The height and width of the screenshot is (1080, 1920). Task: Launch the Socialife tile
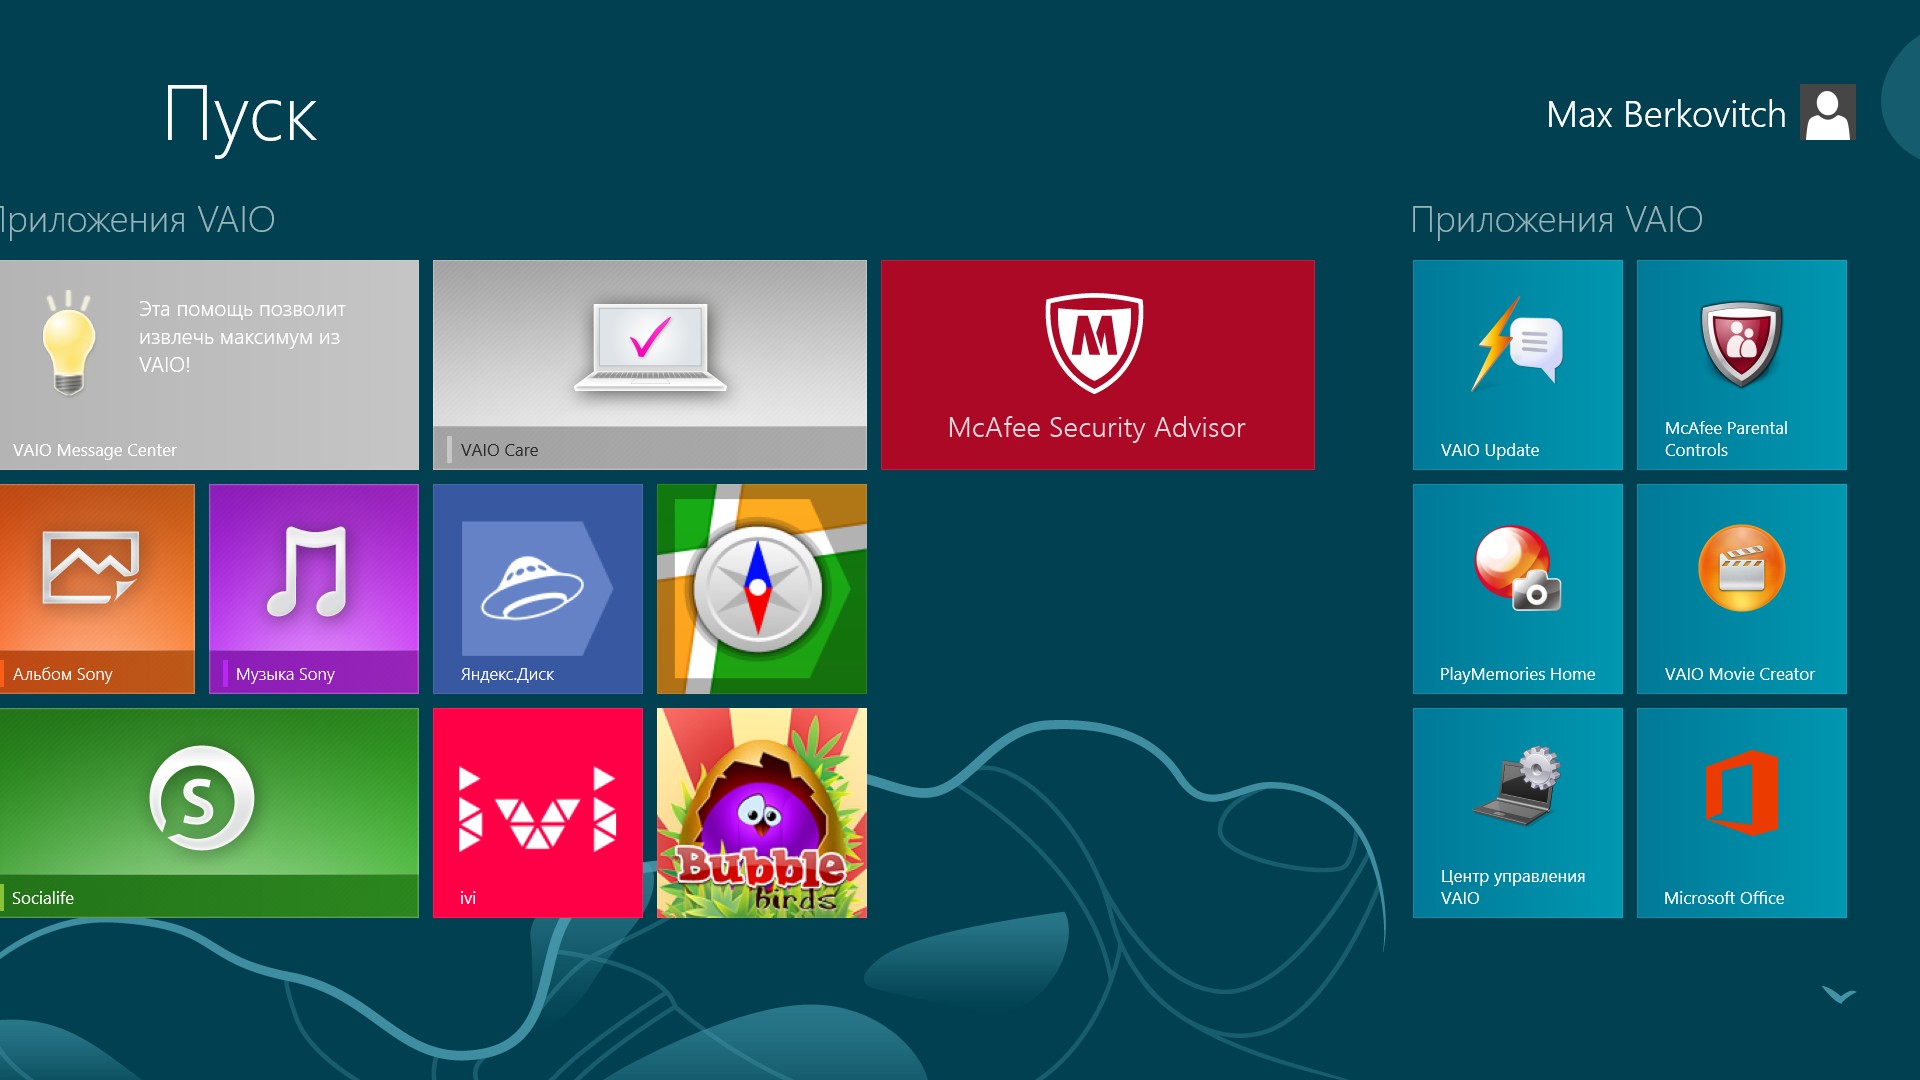209,813
